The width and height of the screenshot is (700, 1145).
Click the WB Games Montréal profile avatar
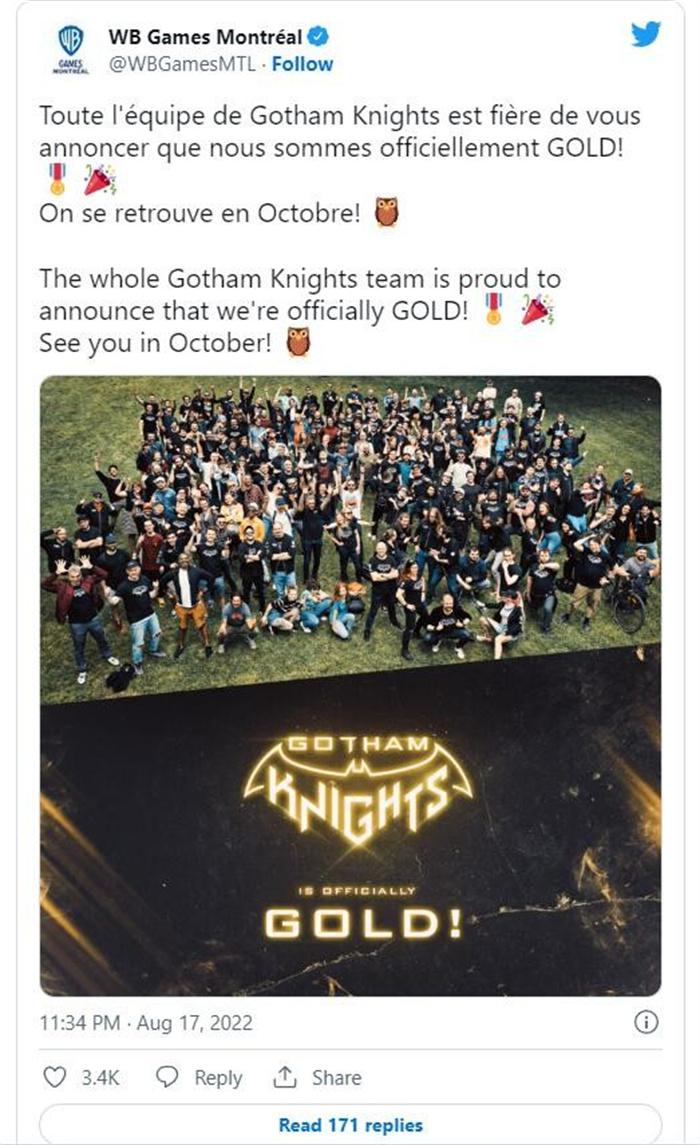70,50
